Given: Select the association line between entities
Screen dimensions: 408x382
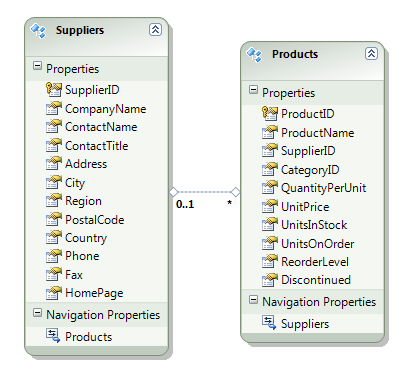Looking at the screenshot, I should point(204,192).
